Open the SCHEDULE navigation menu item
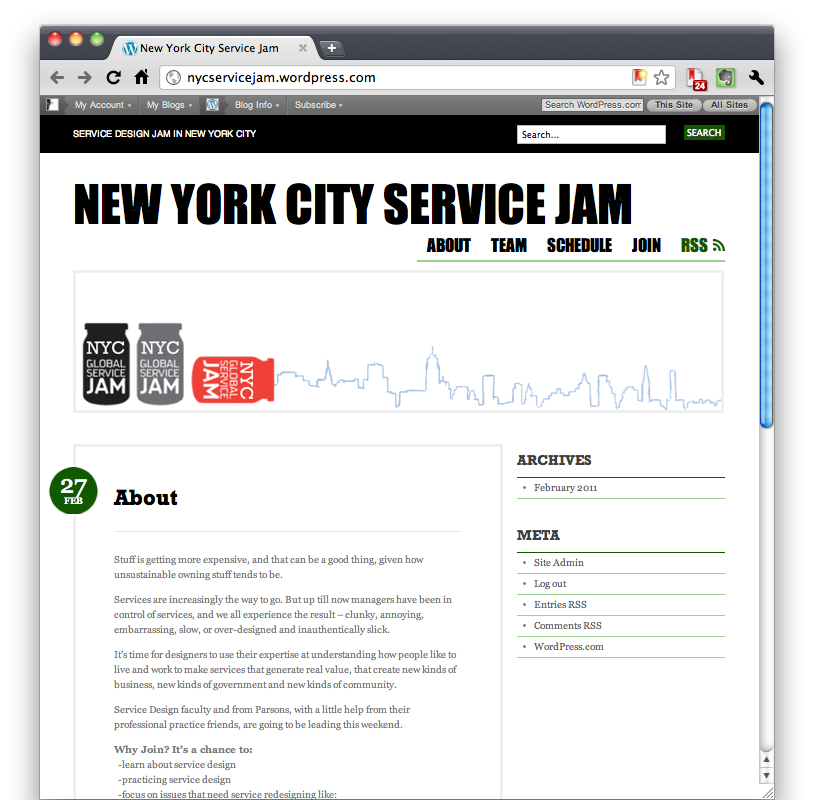 (579, 244)
